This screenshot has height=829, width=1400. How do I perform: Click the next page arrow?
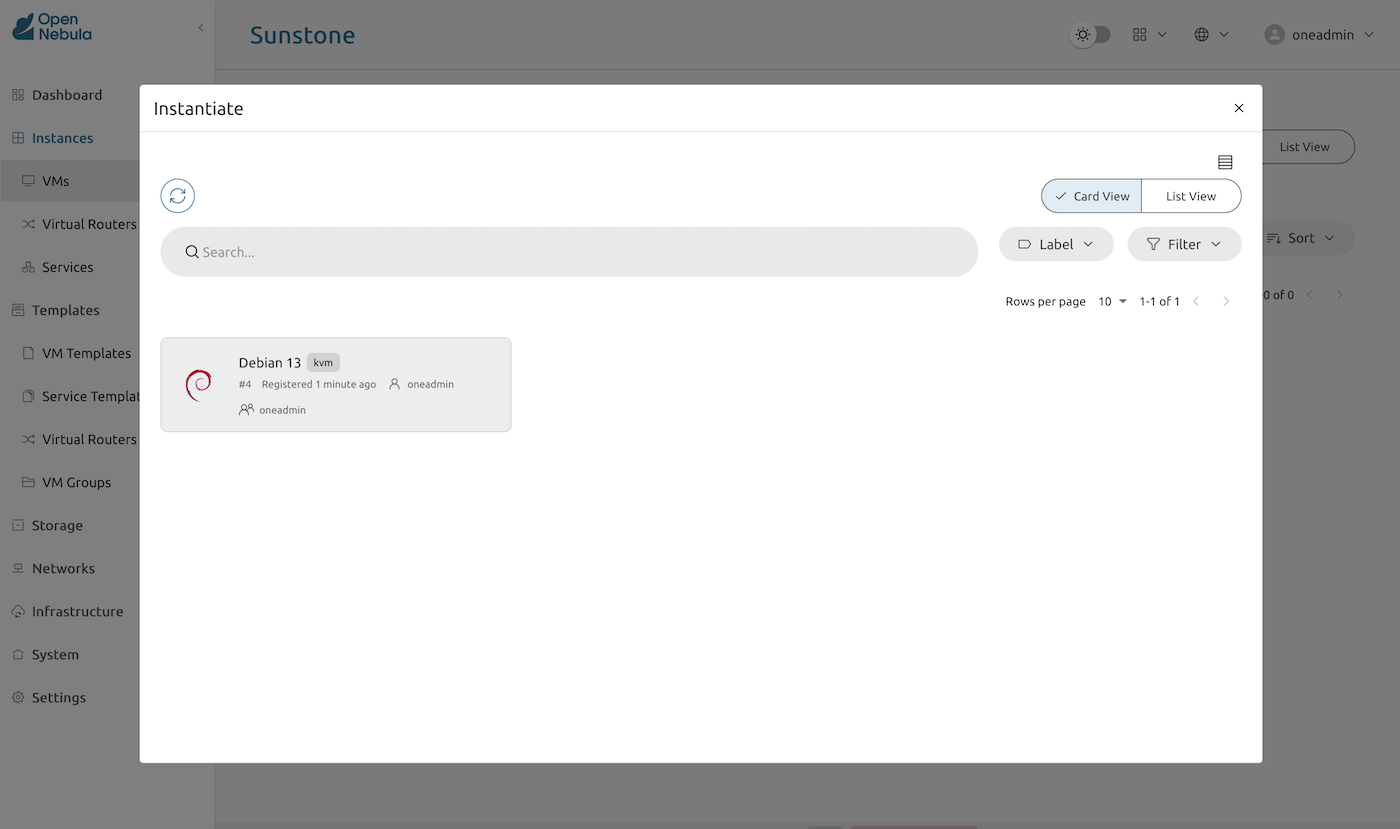point(1226,301)
